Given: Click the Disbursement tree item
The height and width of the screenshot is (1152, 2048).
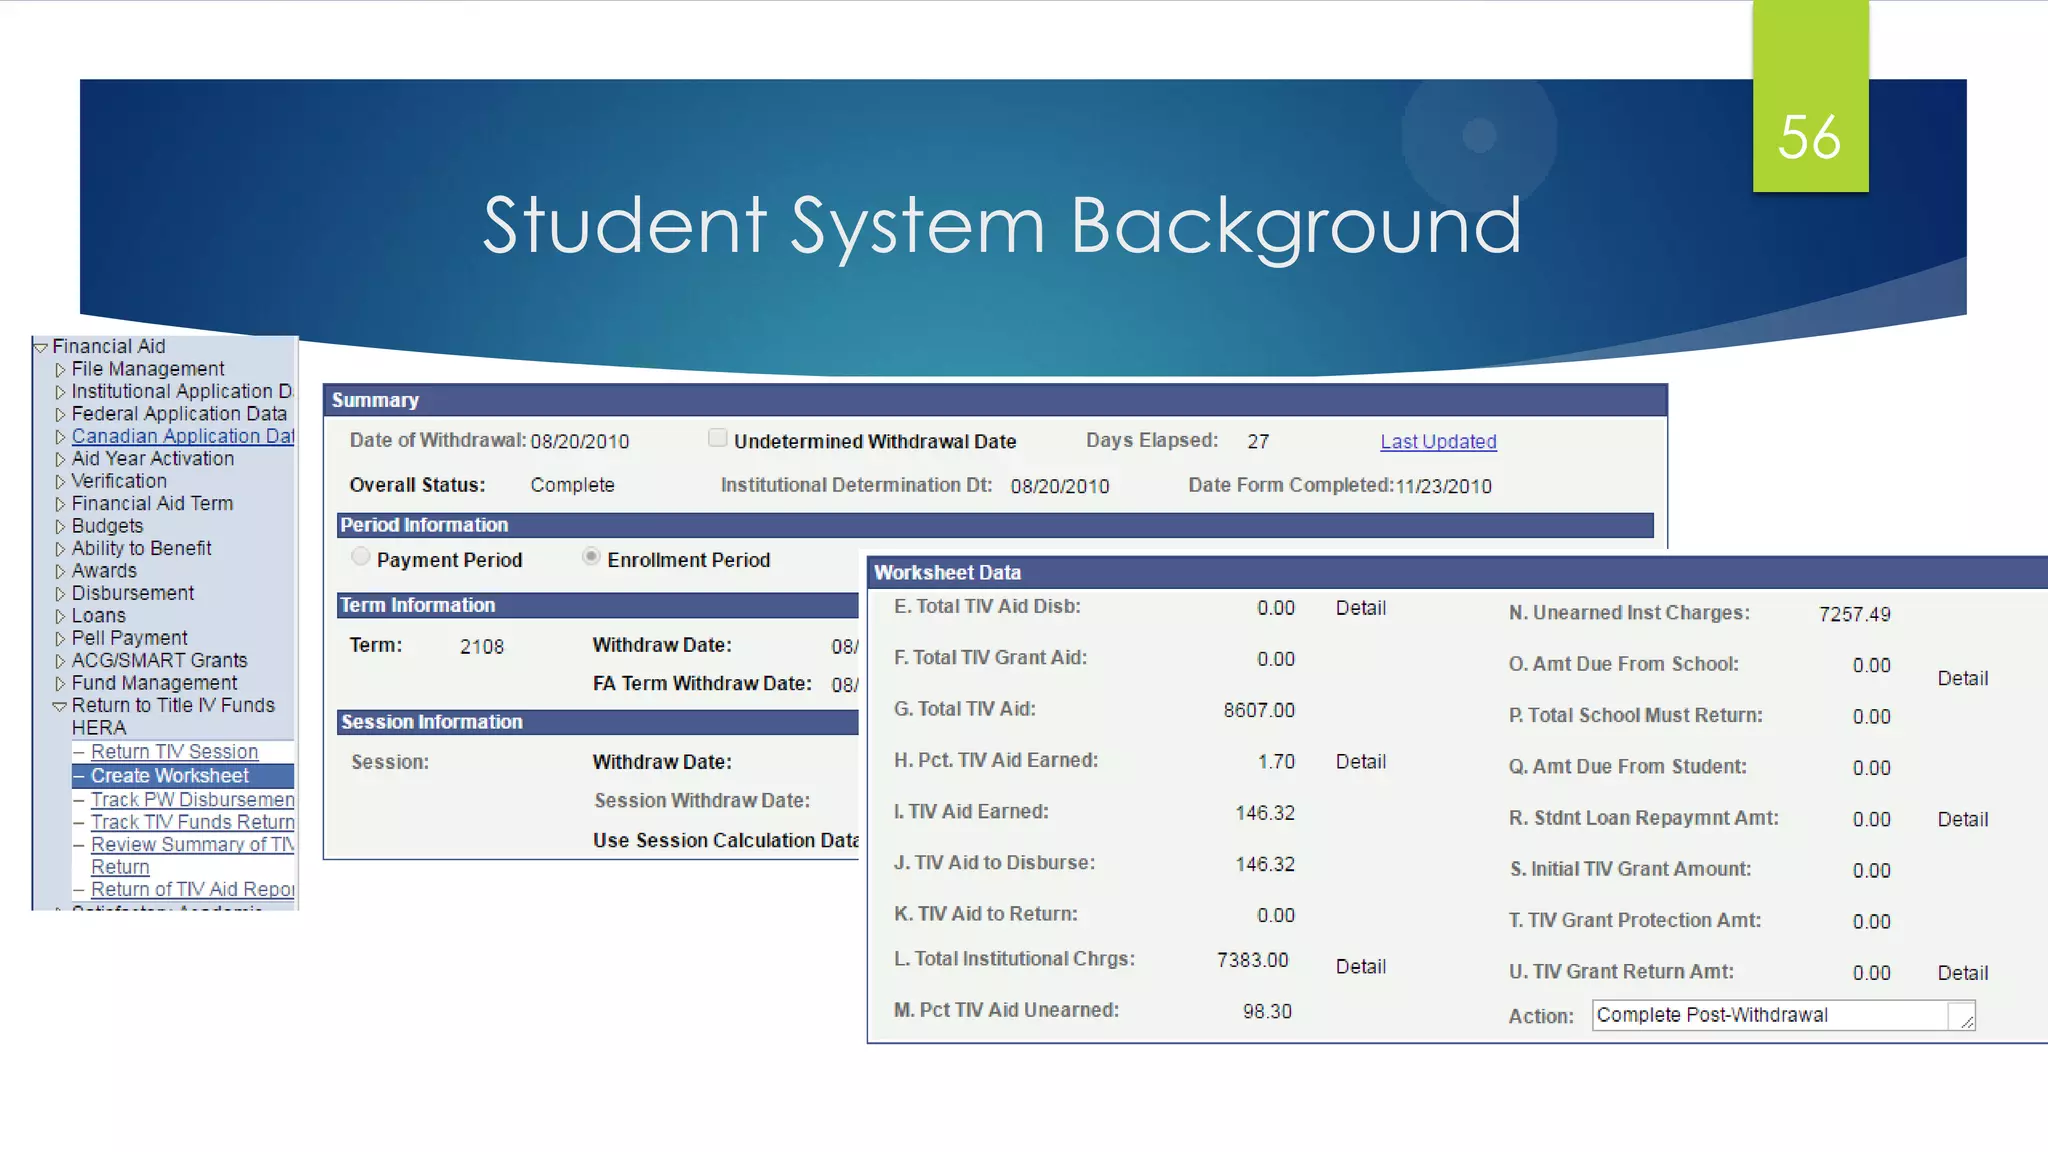Looking at the screenshot, I should click(x=132, y=593).
